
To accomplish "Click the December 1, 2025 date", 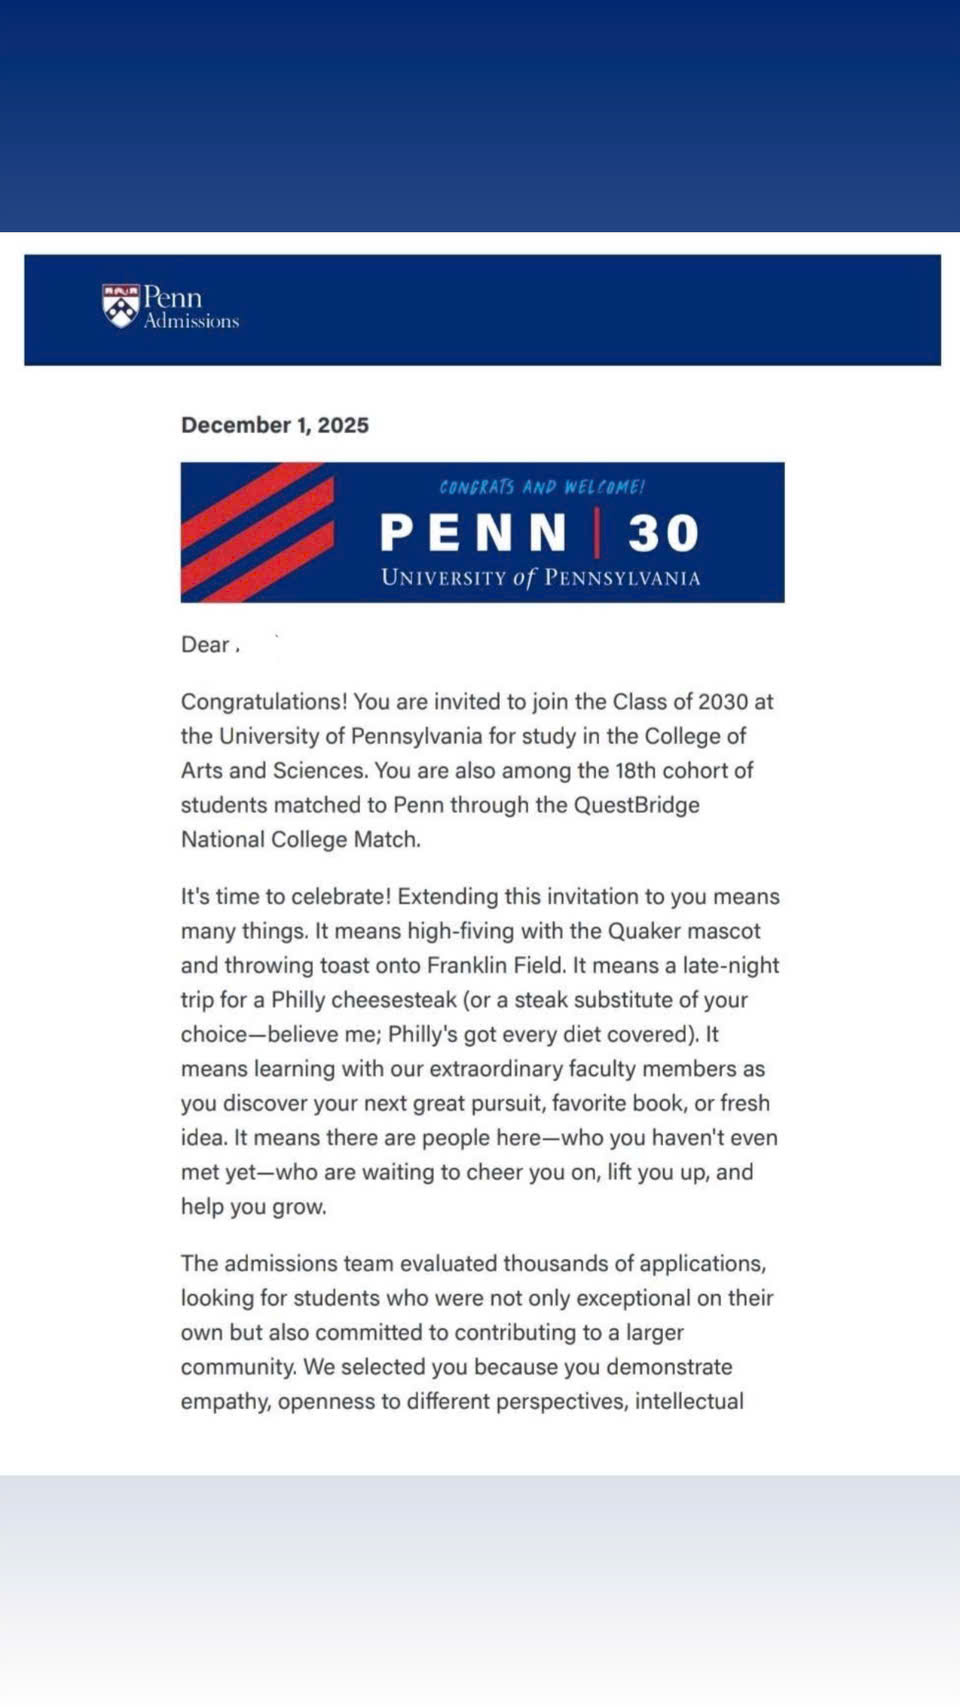I will (x=275, y=425).
